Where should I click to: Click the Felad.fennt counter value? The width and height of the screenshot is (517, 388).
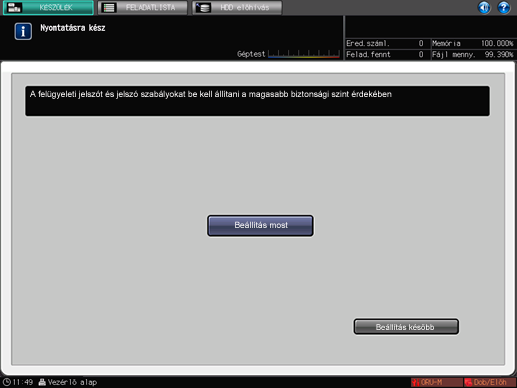[x=421, y=54]
